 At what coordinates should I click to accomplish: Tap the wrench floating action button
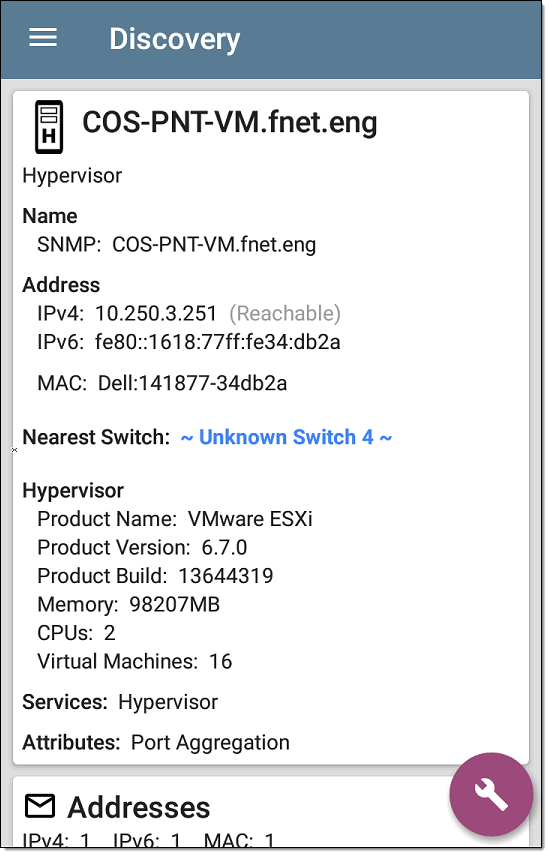pos(491,795)
